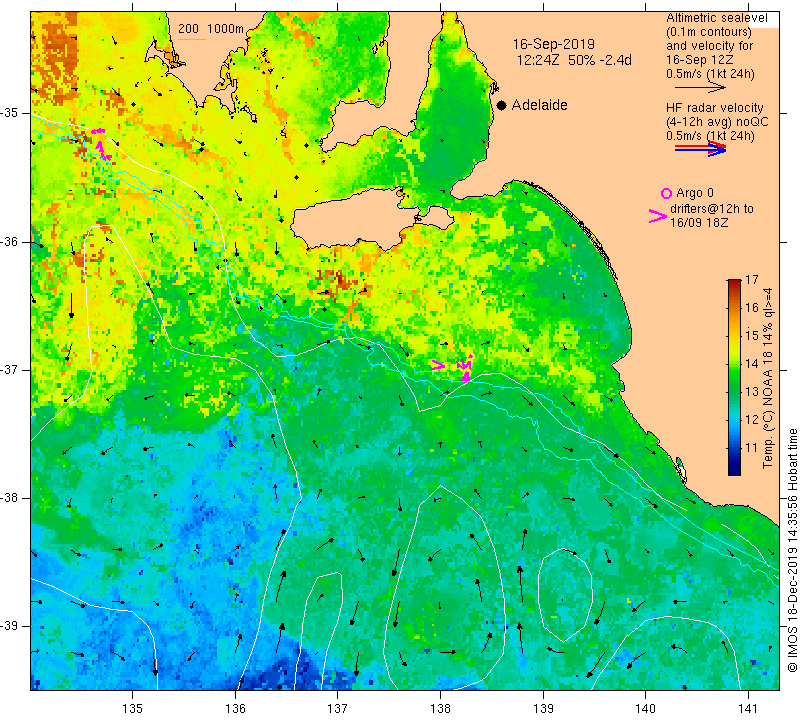Click the longitude label 138
800x720 pixels.
coord(440,708)
